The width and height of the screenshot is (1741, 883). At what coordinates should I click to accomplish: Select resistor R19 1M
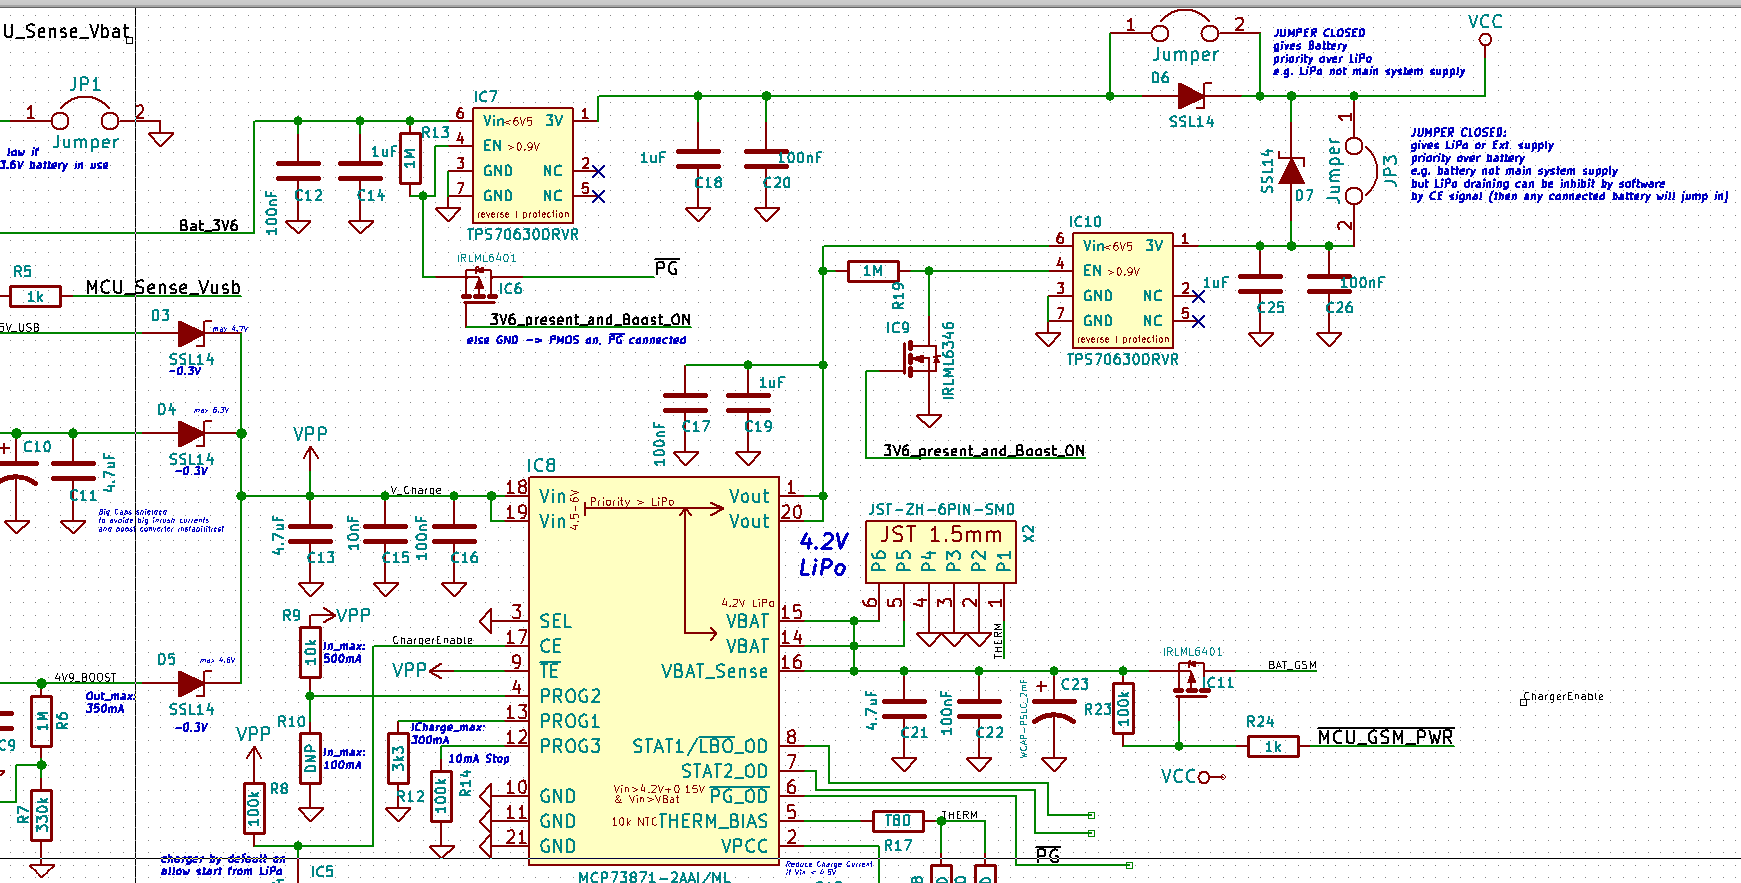tap(873, 271)
